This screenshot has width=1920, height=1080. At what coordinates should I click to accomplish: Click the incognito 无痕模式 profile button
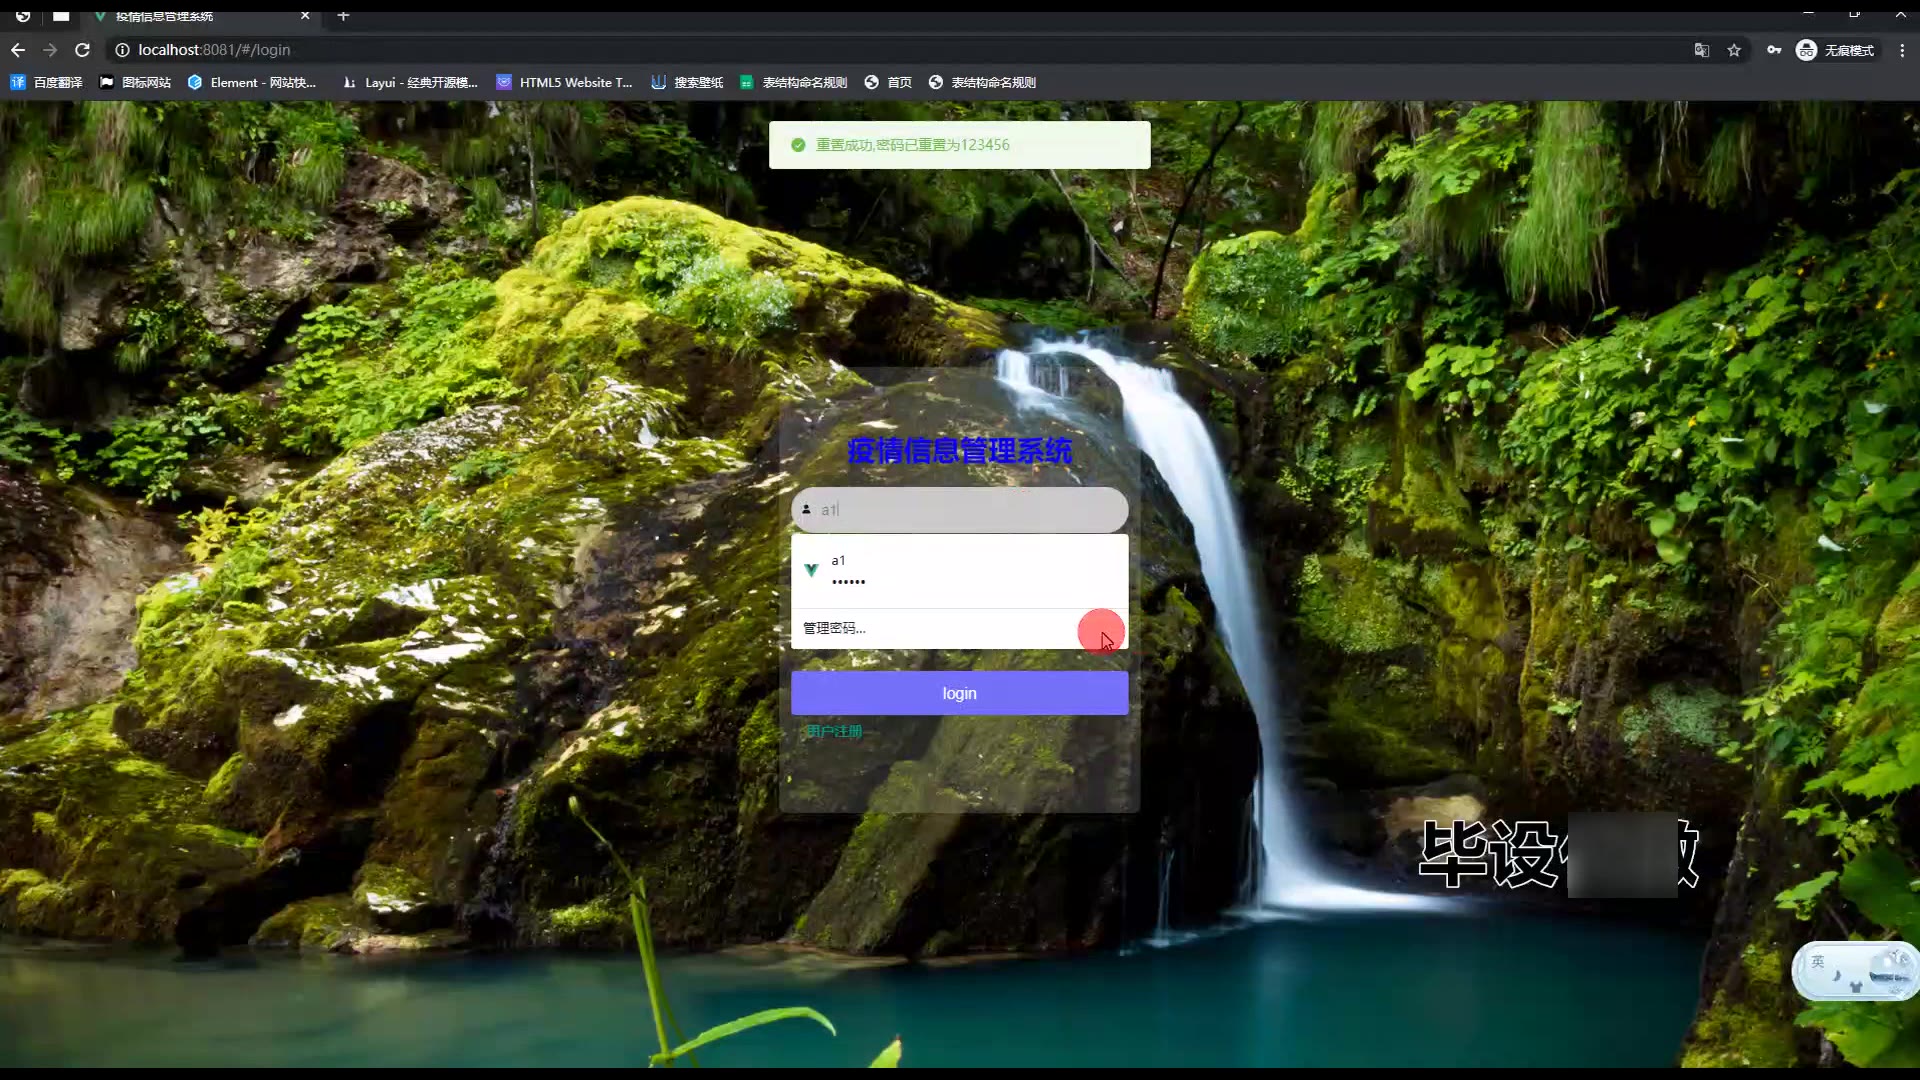point(1836,50)
